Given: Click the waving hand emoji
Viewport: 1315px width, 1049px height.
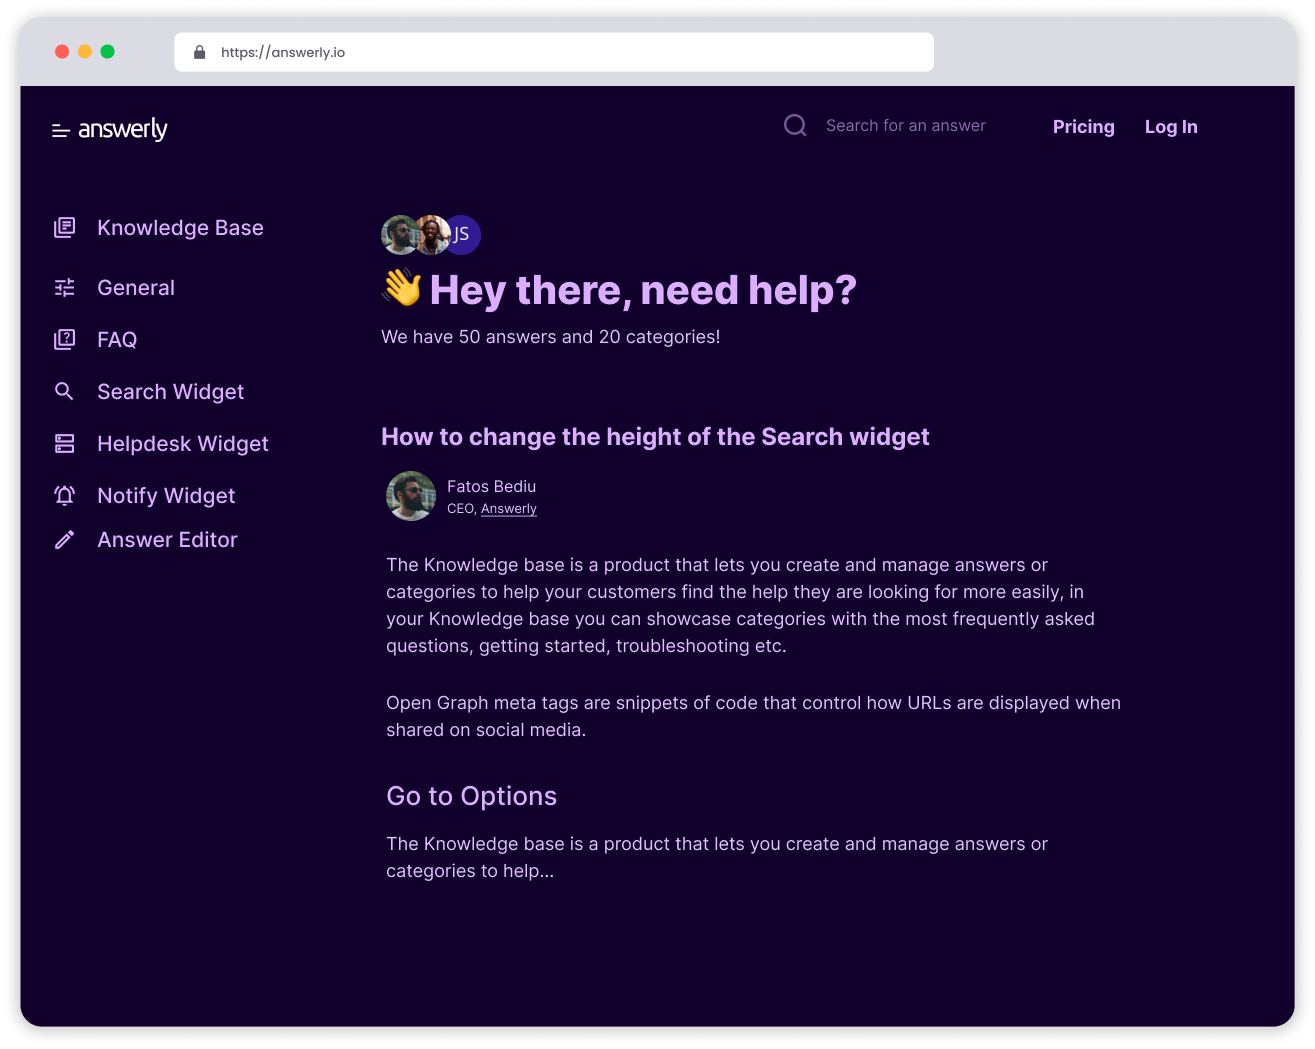Looking at the screenshot, I should coord(402,288).
